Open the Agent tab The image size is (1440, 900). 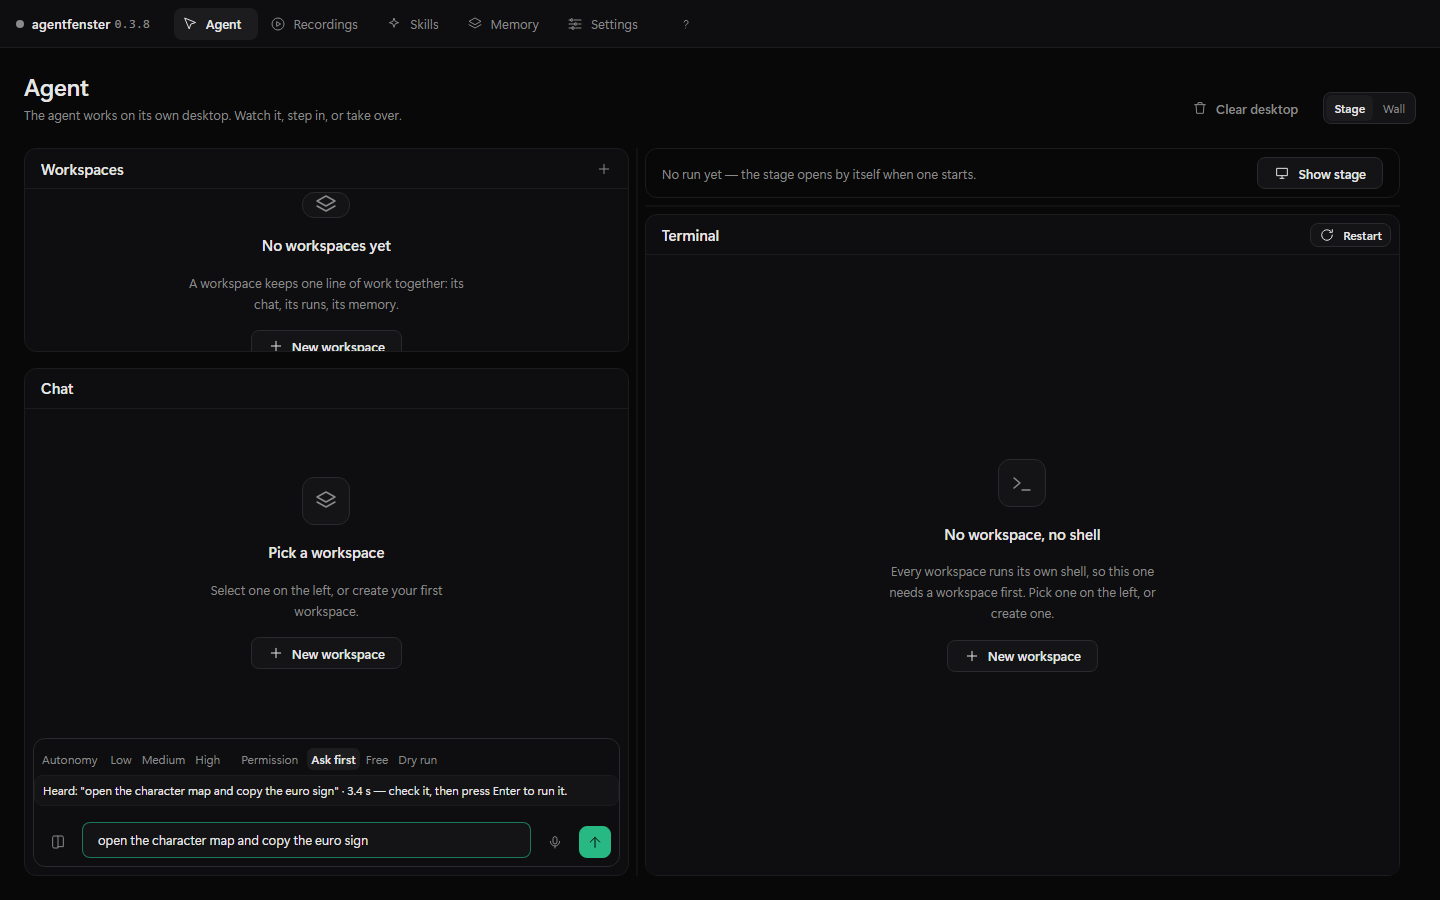click(215, 24)
